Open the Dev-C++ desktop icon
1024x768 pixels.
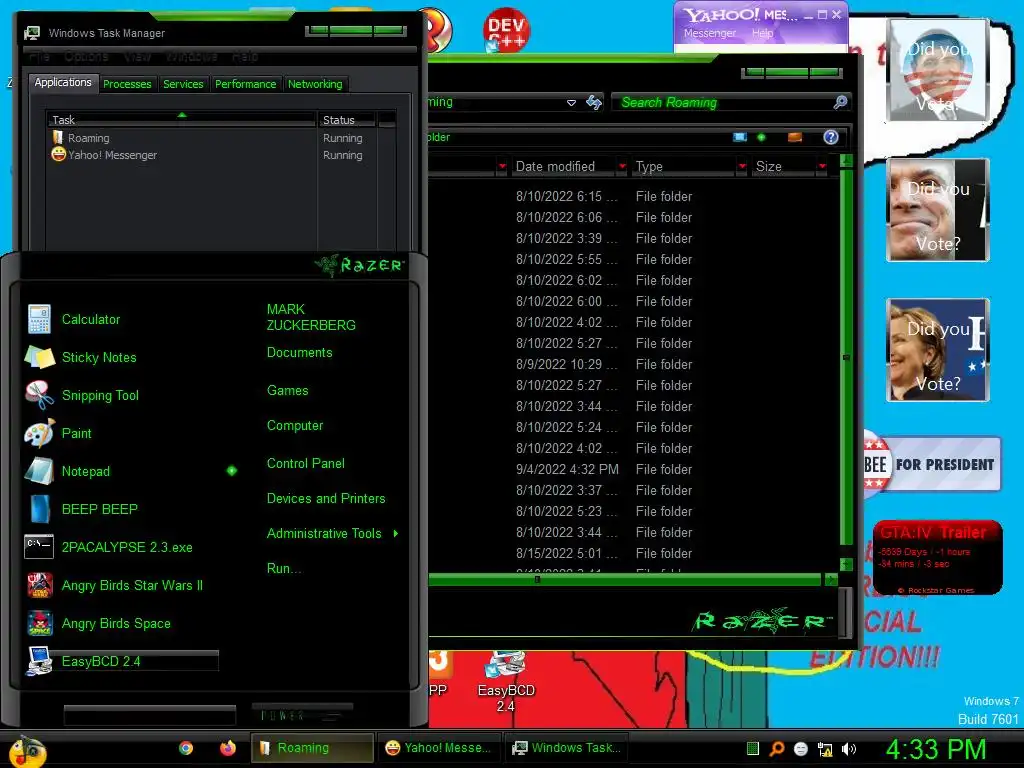click(506, 30)
